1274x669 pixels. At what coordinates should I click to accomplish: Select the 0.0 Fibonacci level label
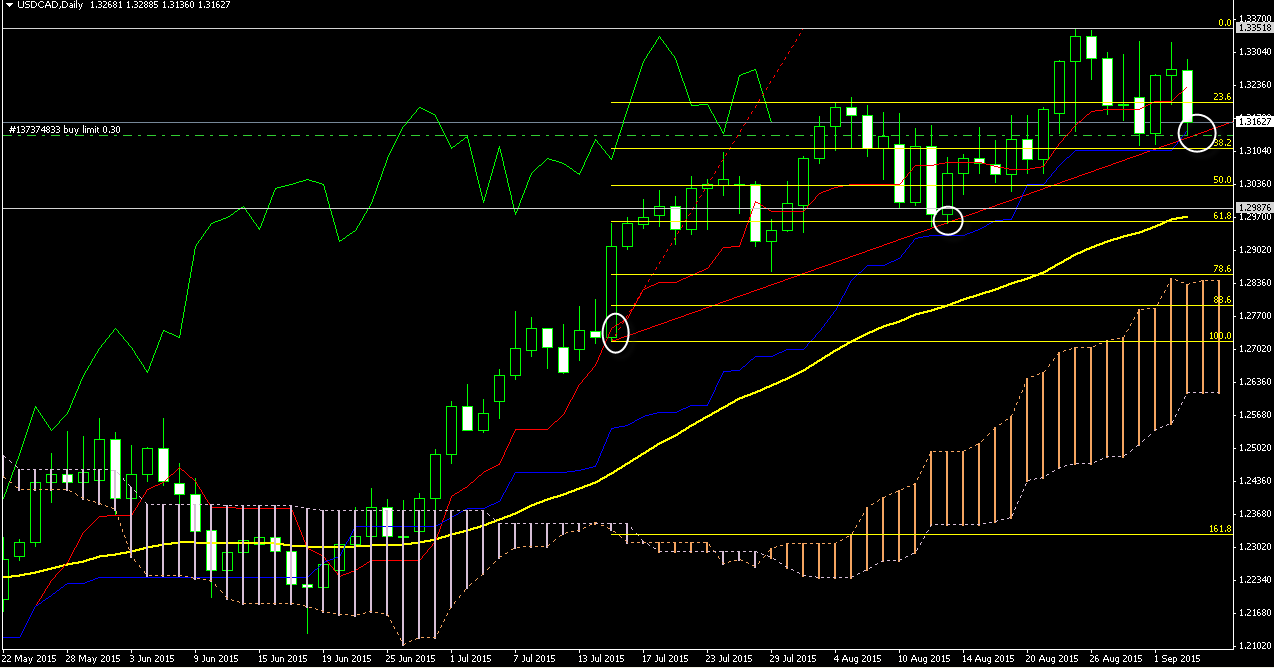(x=1223, y=23)
